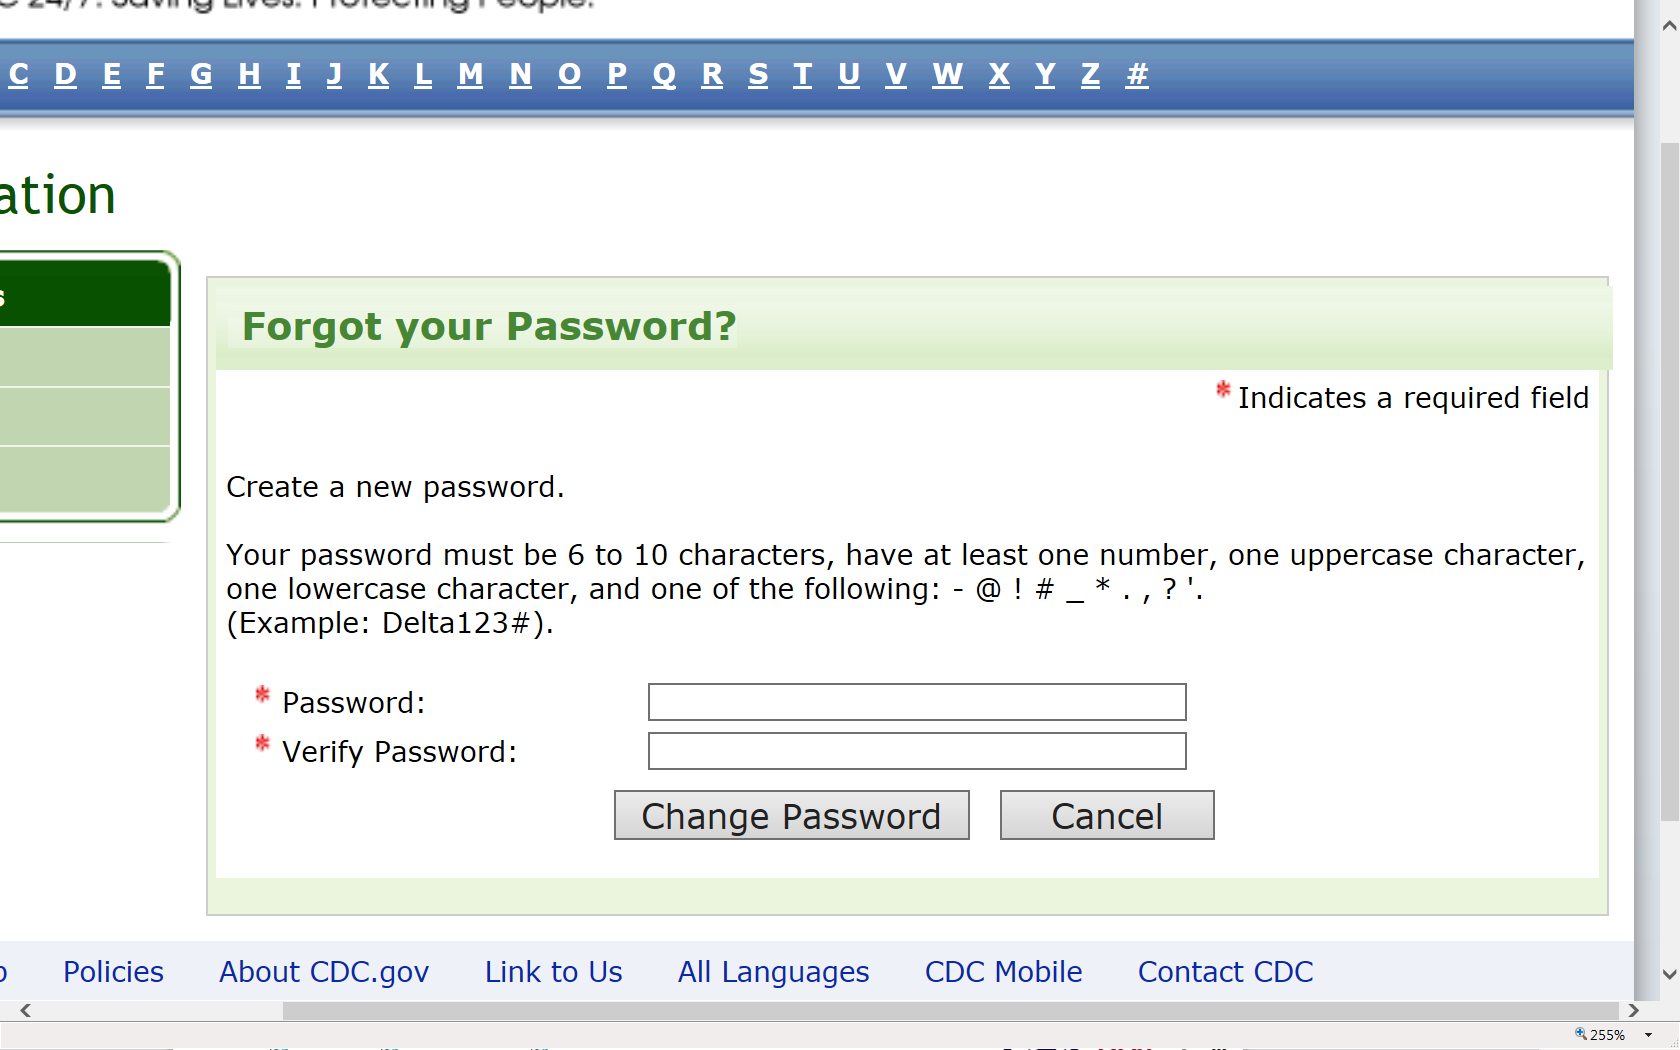This screenshot has height=1050, width=1680.
Task: Open the Contact CDC link
Action: click(1225, 972)
